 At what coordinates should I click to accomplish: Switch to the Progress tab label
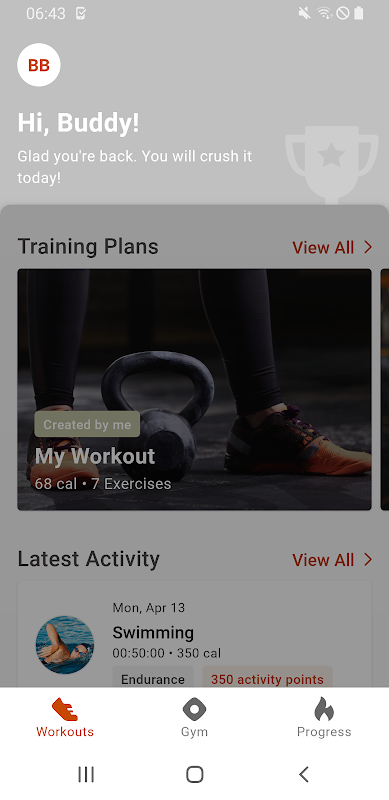[x=324, y=732]
